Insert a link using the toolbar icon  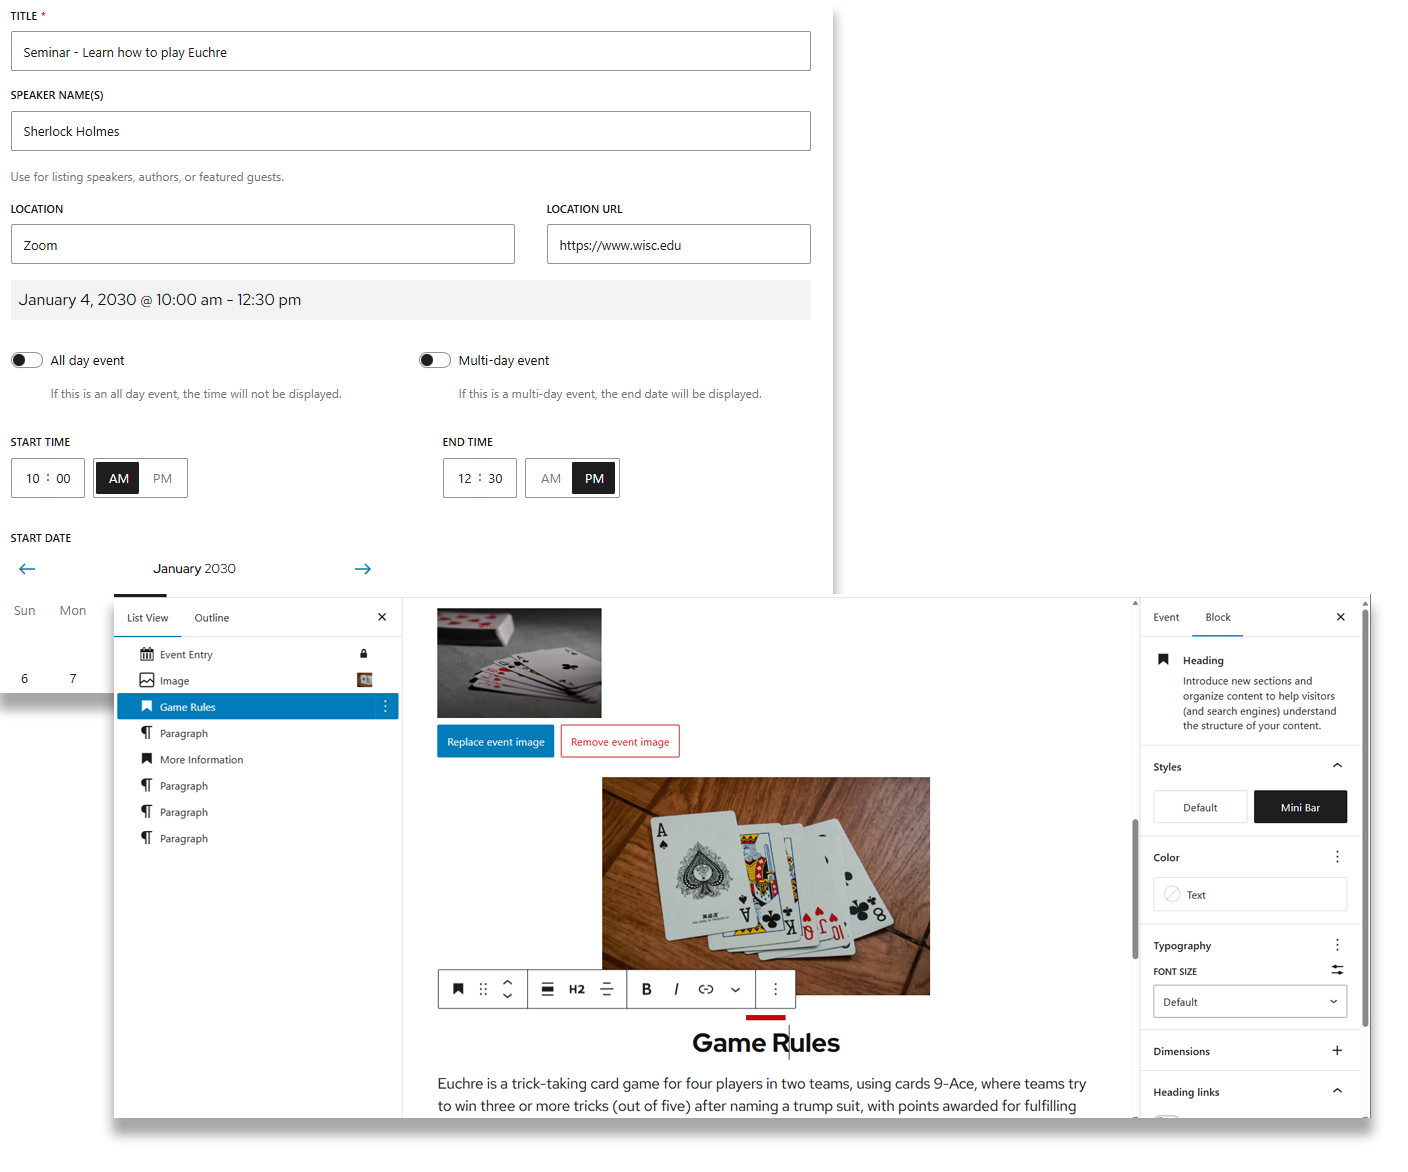[x=706, y=989]
